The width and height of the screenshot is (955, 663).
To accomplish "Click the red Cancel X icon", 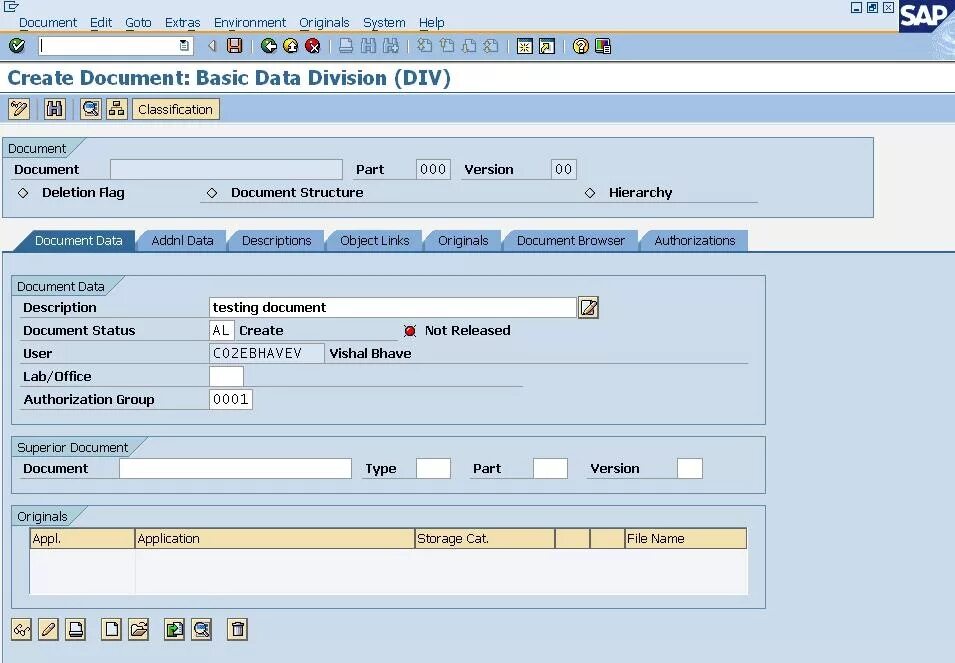I will pos(312,46).
